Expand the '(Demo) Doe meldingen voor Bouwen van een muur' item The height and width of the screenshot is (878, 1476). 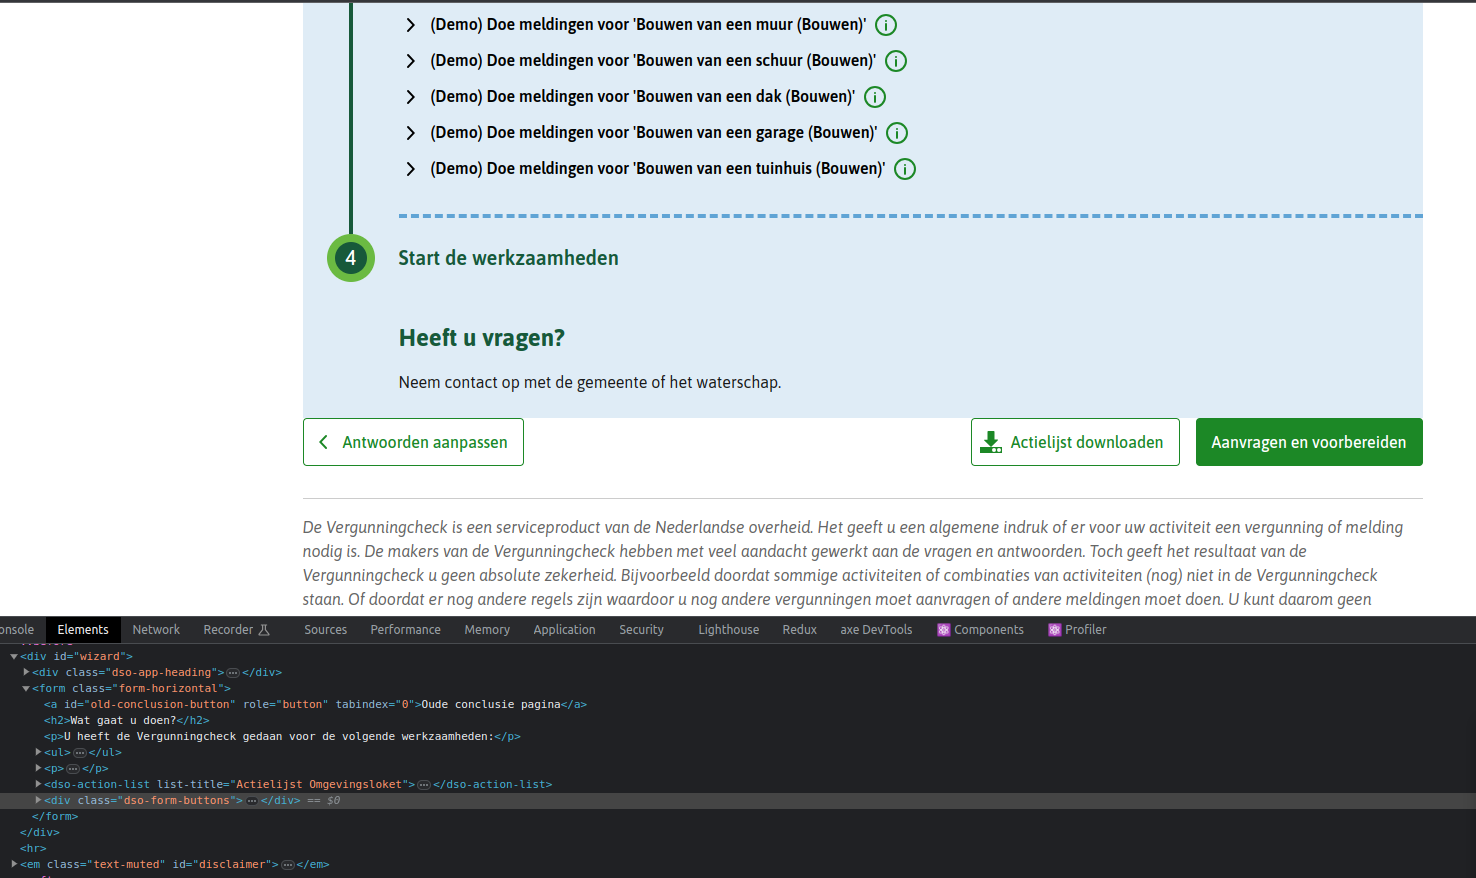(x=410, y=24)
